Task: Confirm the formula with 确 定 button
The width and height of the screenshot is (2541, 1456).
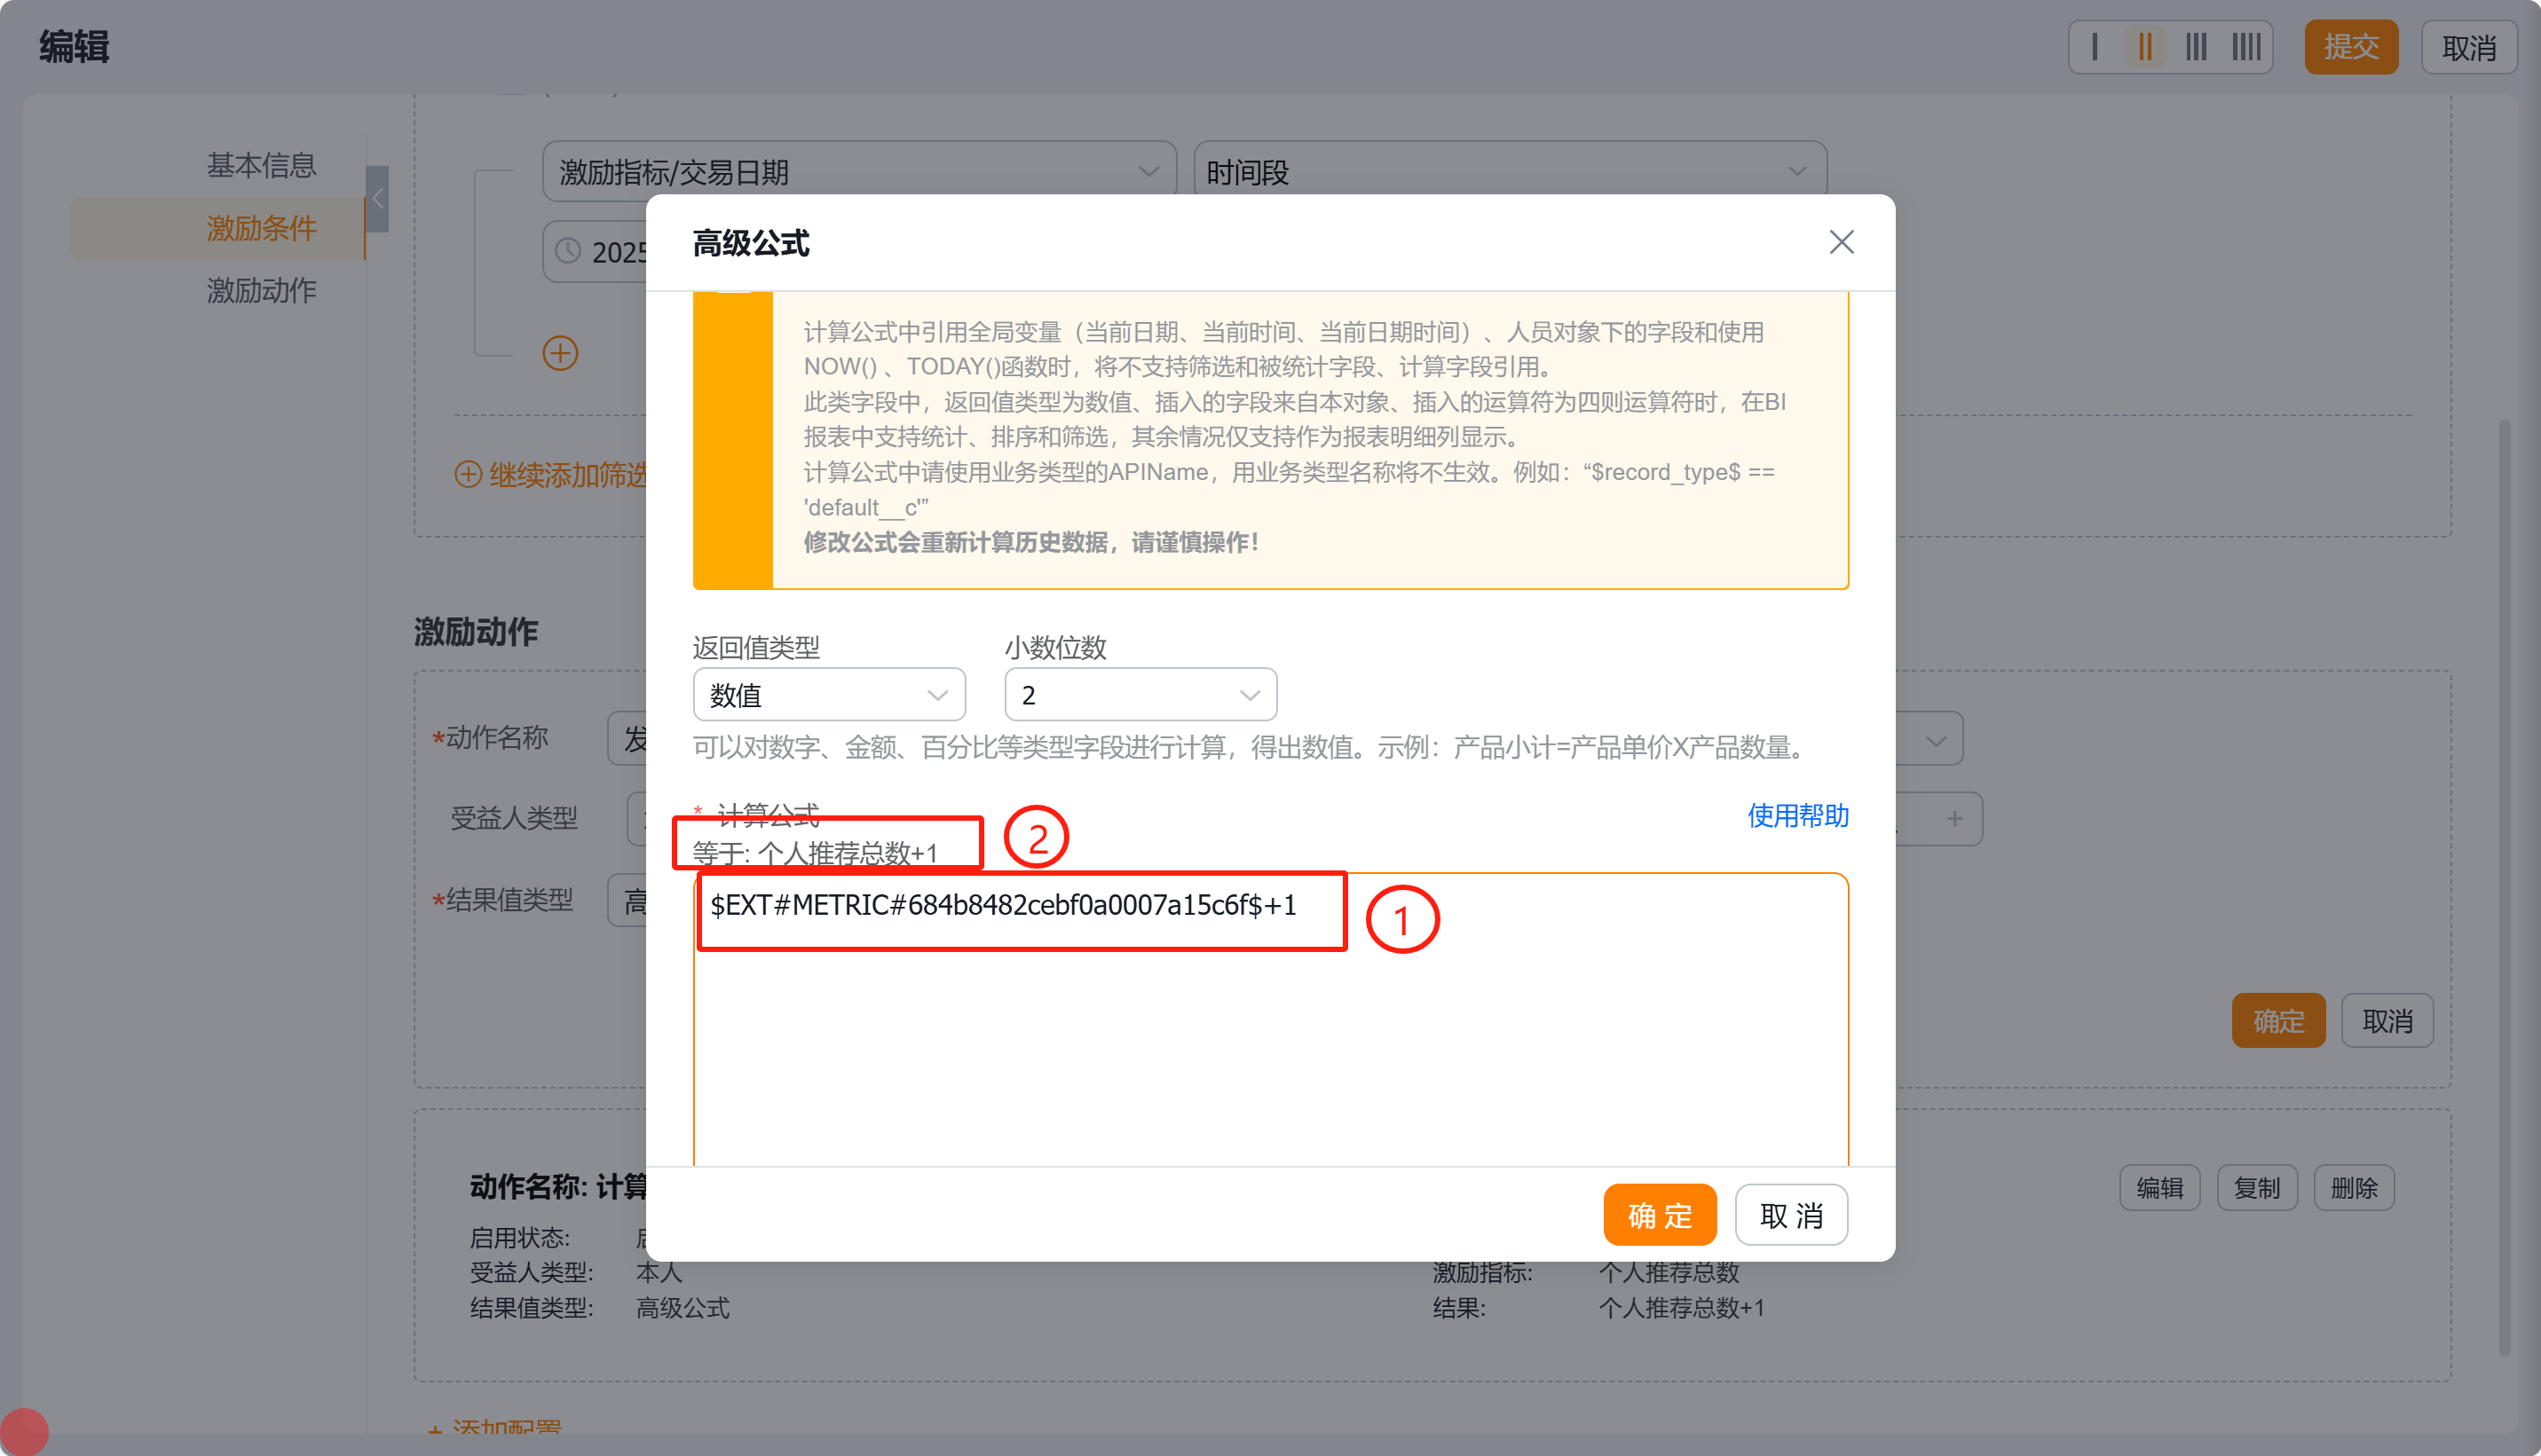Action: pos(1659,1215)
